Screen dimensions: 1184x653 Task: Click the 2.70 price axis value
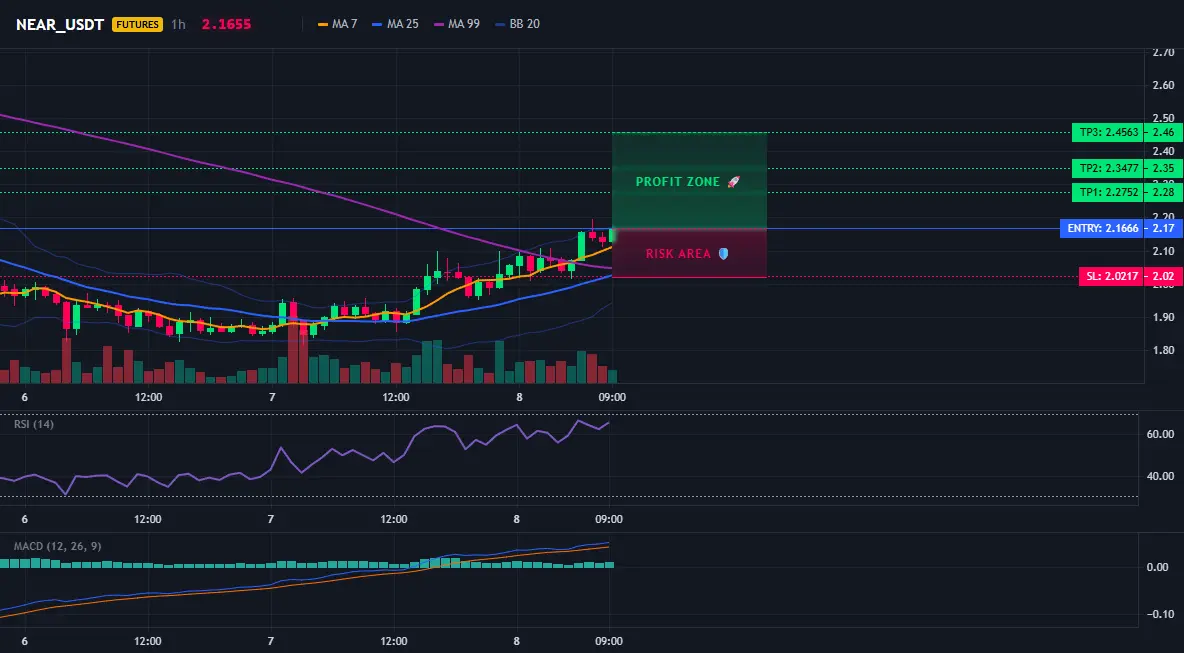pos(1164,52)
